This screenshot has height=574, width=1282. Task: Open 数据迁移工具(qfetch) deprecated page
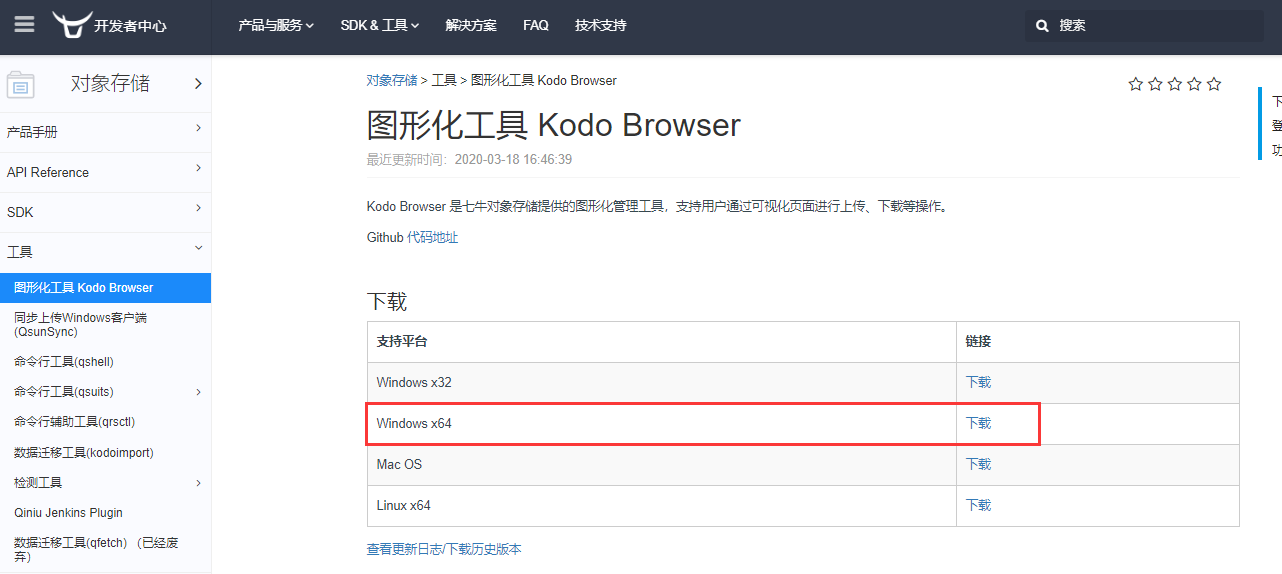[x=96, y=549]
